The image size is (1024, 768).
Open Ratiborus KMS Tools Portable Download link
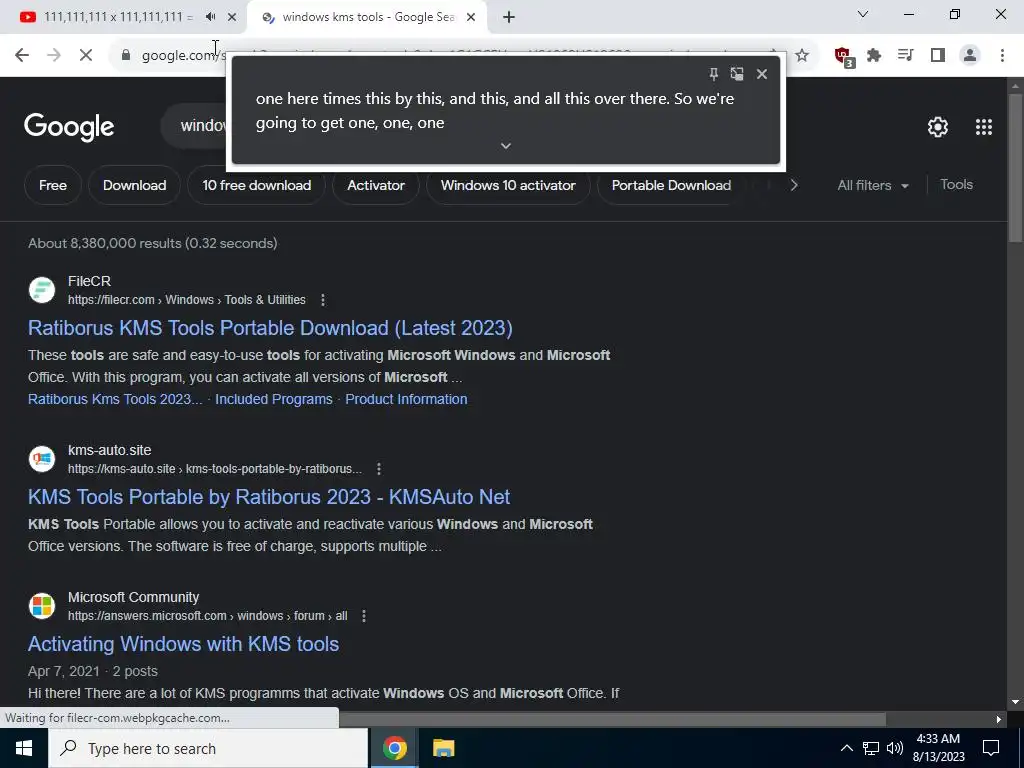click(x=270, y=328)
